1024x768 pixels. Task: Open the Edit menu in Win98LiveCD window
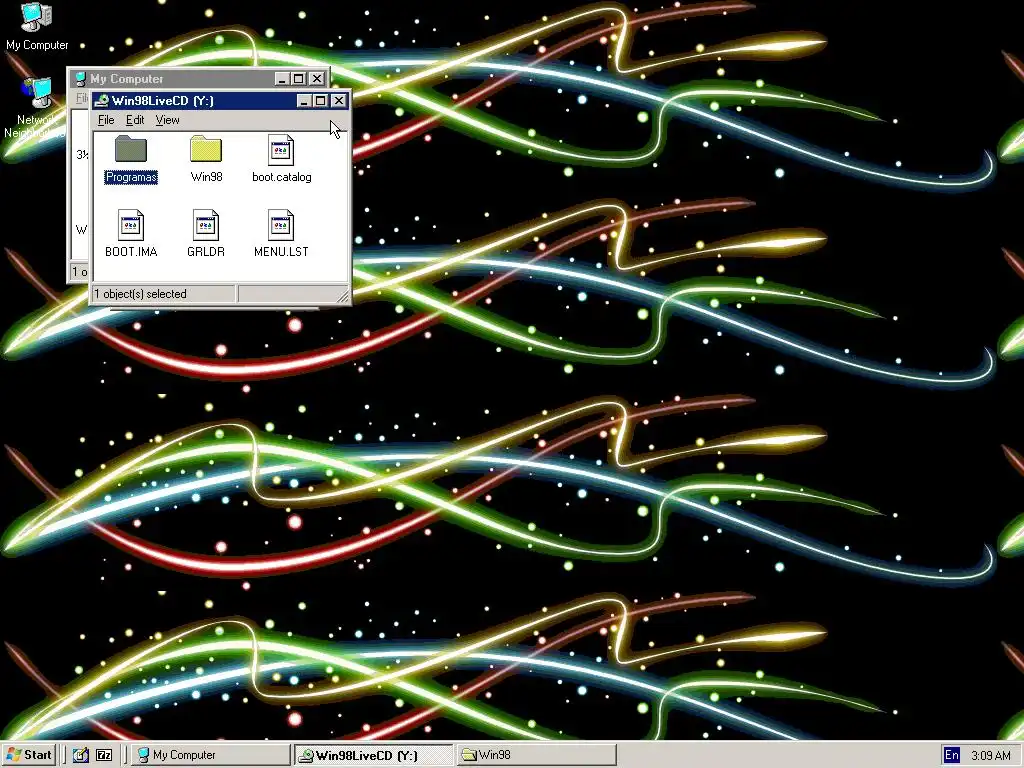(135, 120)
